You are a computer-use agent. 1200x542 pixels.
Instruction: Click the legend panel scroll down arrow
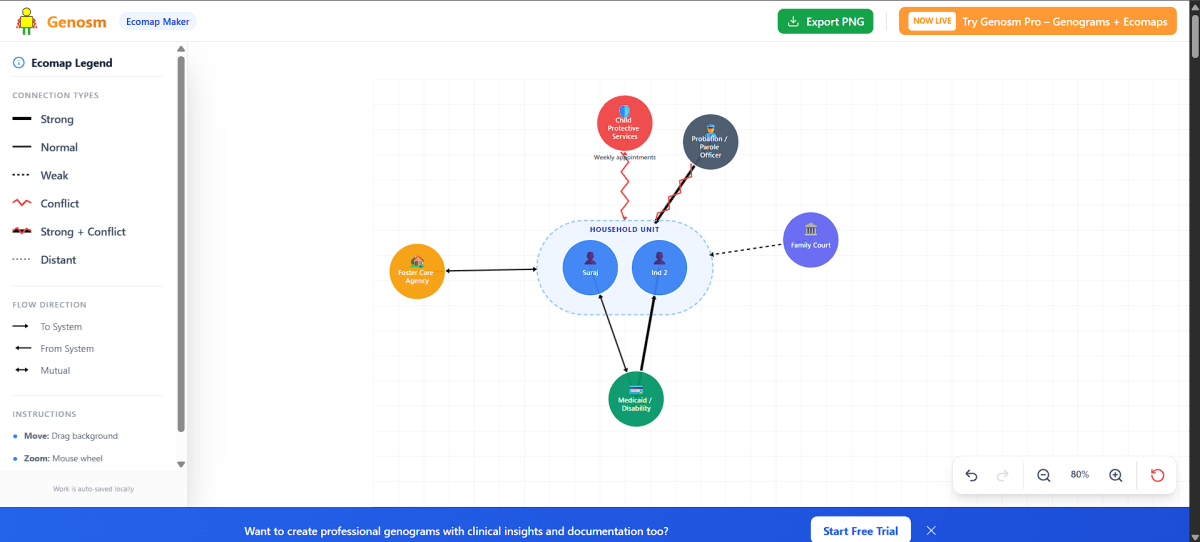(x=181, y=464)
